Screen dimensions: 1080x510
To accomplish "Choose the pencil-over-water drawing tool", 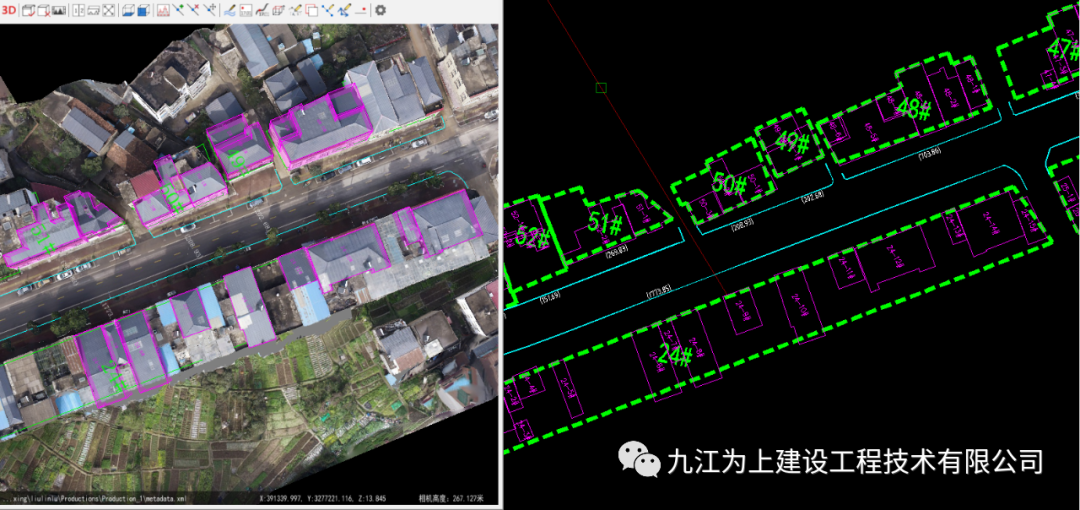I will (230, 10).
